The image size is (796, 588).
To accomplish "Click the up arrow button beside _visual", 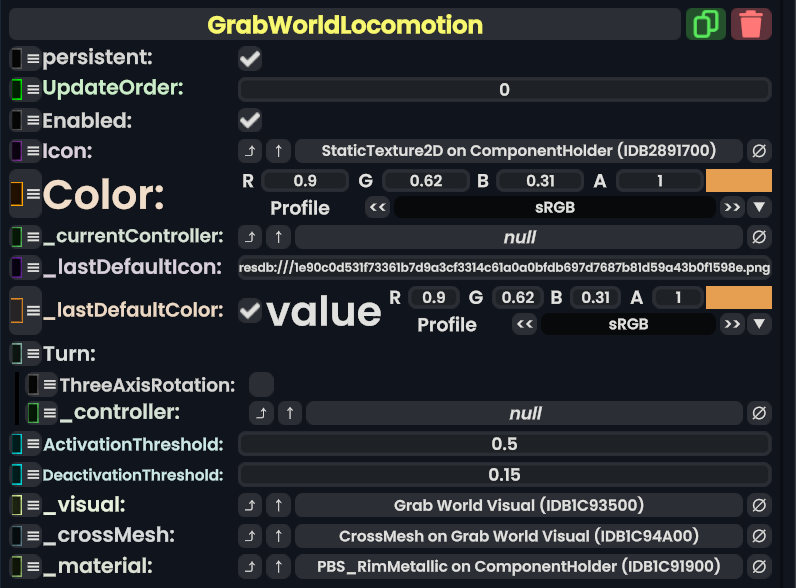I will (x=279, y=505).
